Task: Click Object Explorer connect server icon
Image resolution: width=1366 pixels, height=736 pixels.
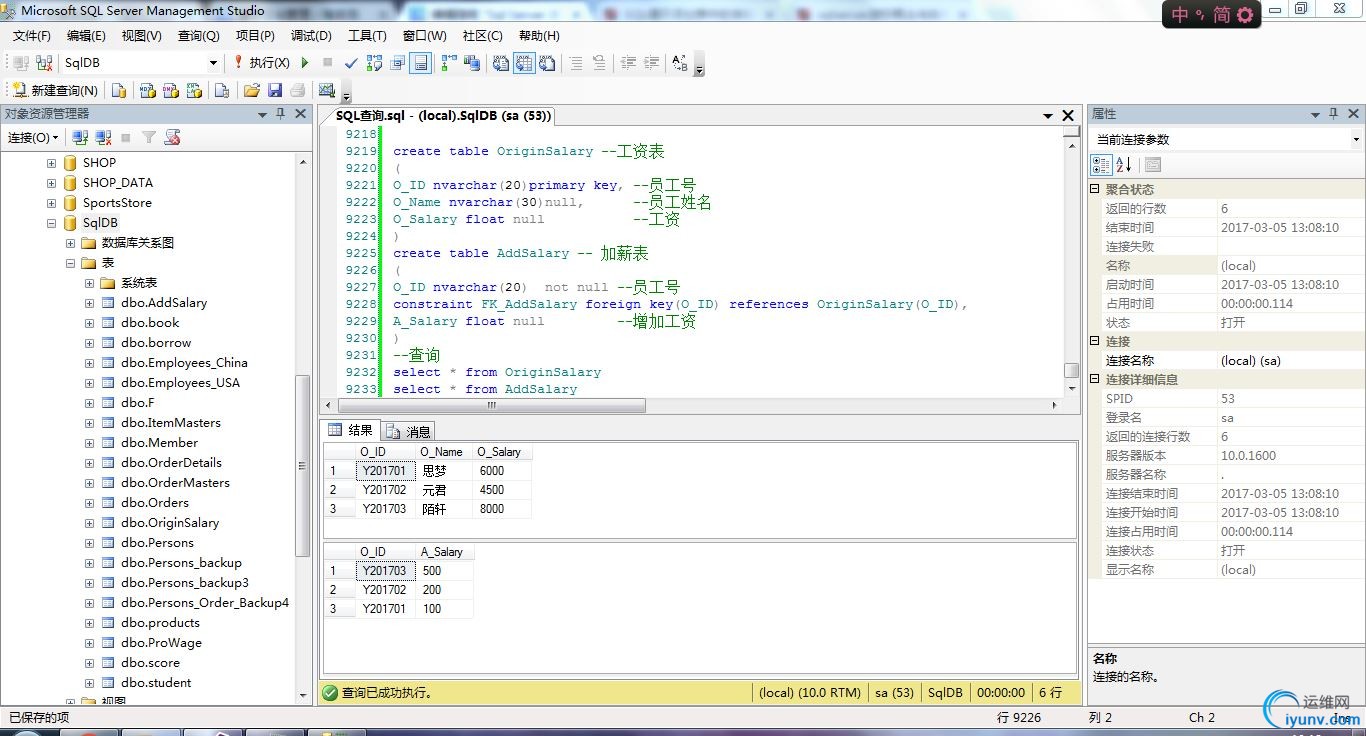Action: point(81,138)
